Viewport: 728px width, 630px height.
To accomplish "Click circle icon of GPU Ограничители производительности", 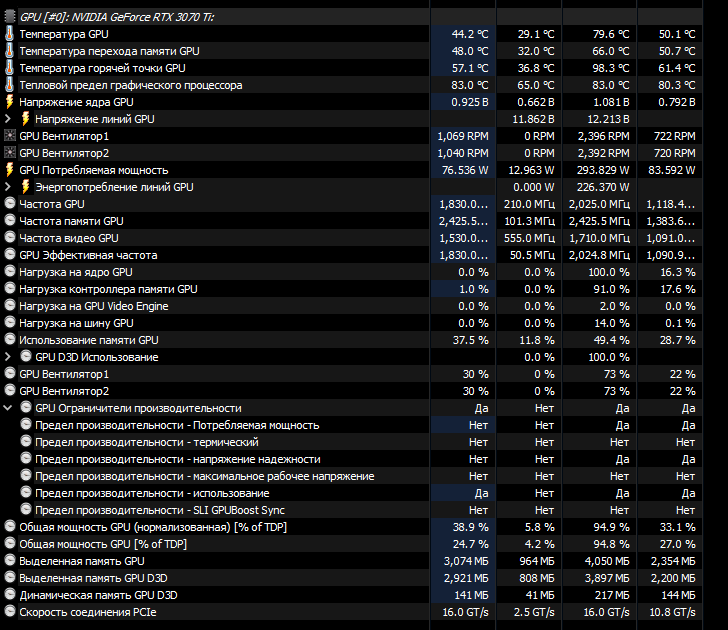I will [x=26, y=408].
